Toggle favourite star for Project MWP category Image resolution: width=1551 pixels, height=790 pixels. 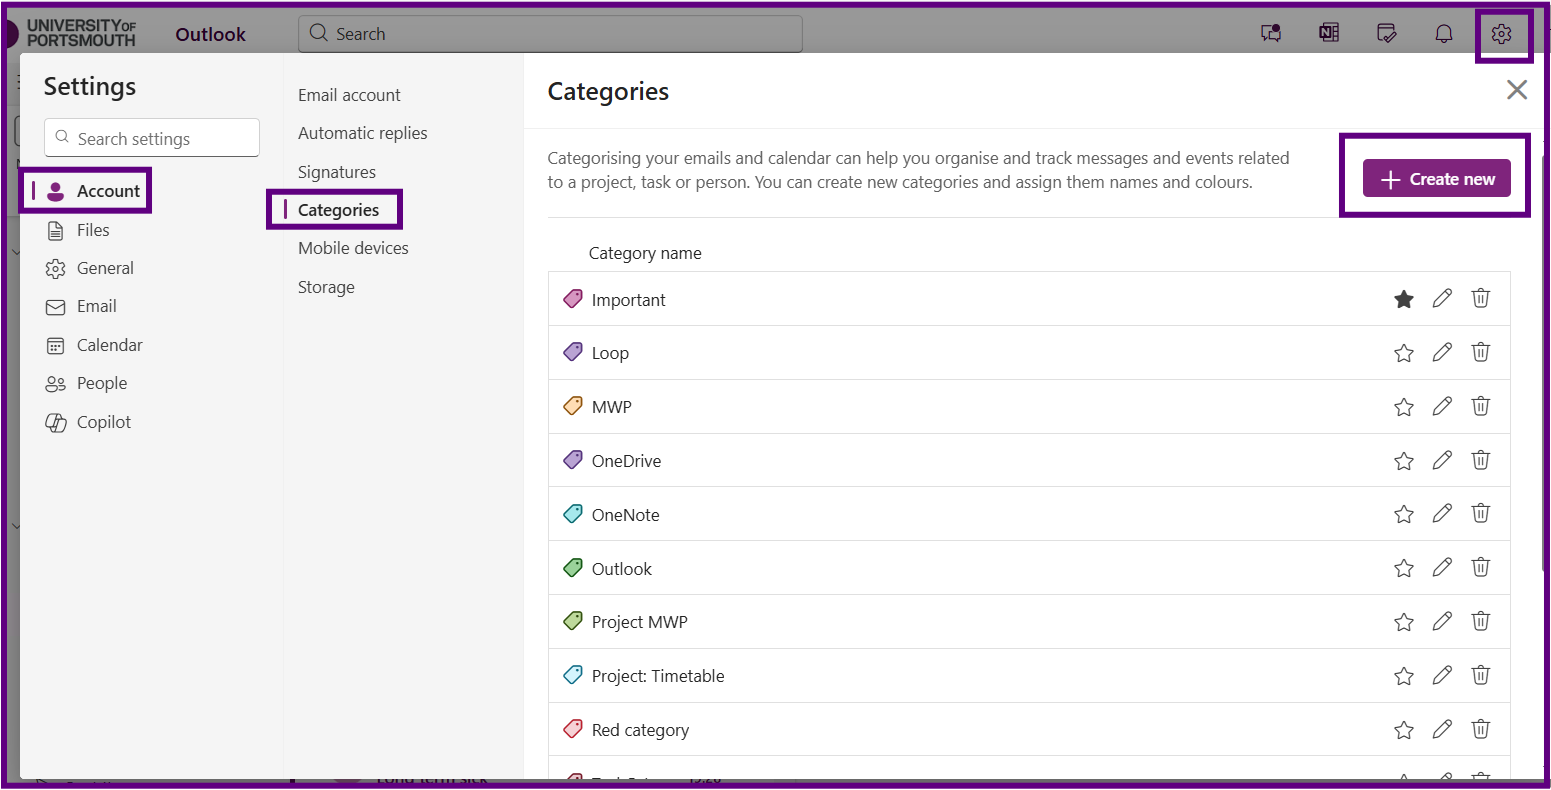tap(1404, 622)
